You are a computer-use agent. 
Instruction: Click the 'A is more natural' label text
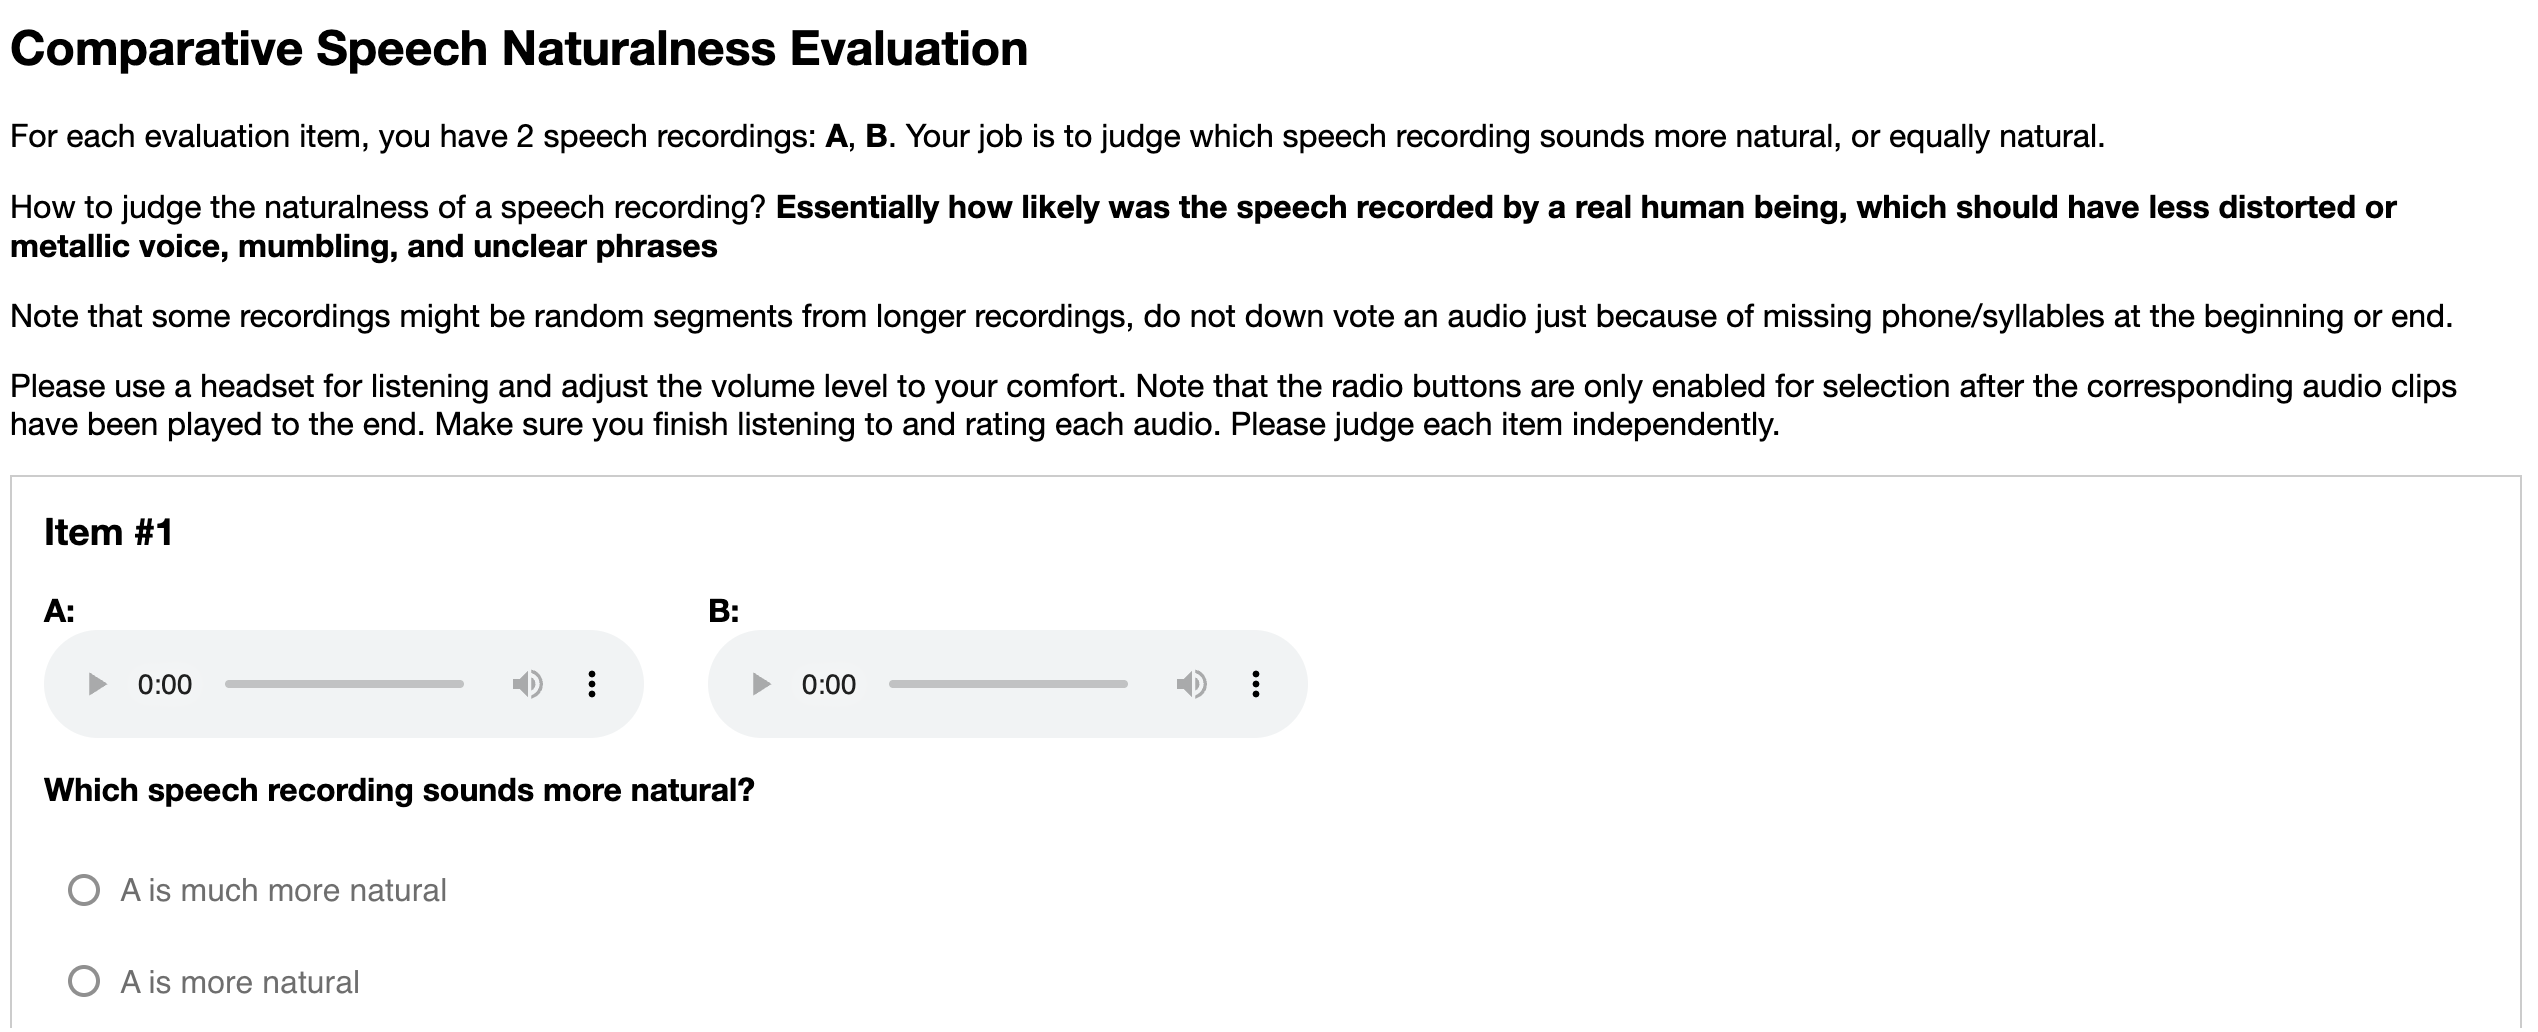(x=240, y=982)
